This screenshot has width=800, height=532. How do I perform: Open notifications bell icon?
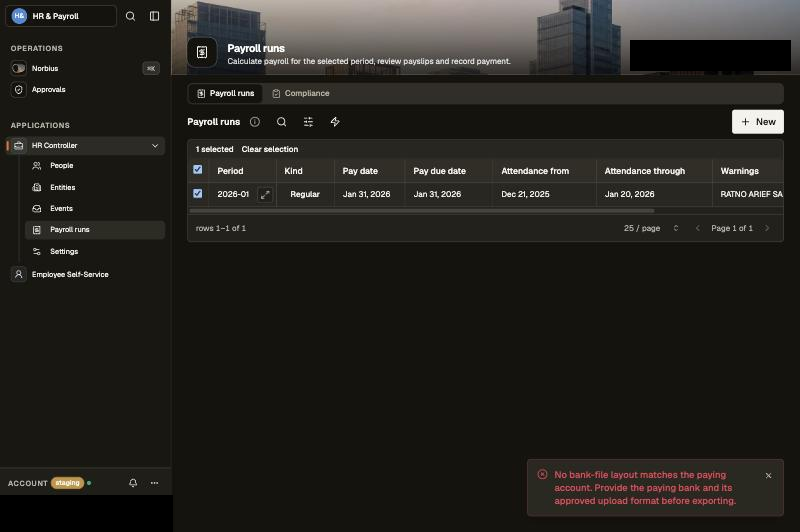(x=133, y=483)
